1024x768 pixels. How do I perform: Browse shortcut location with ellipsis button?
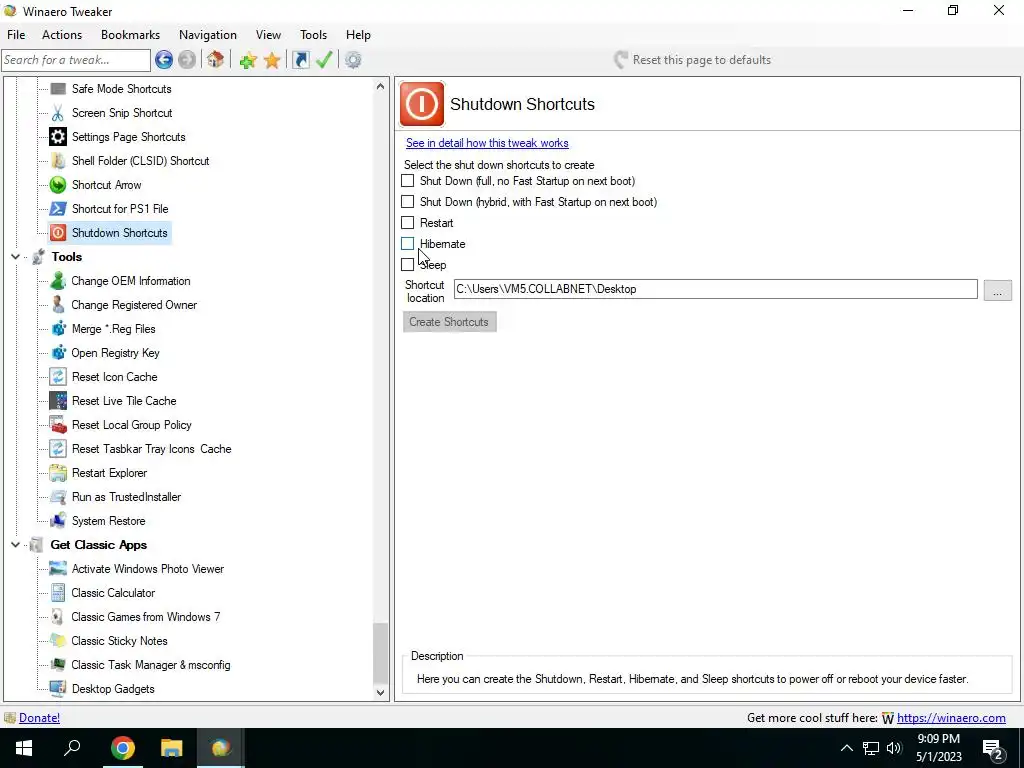tap(997, 290)
